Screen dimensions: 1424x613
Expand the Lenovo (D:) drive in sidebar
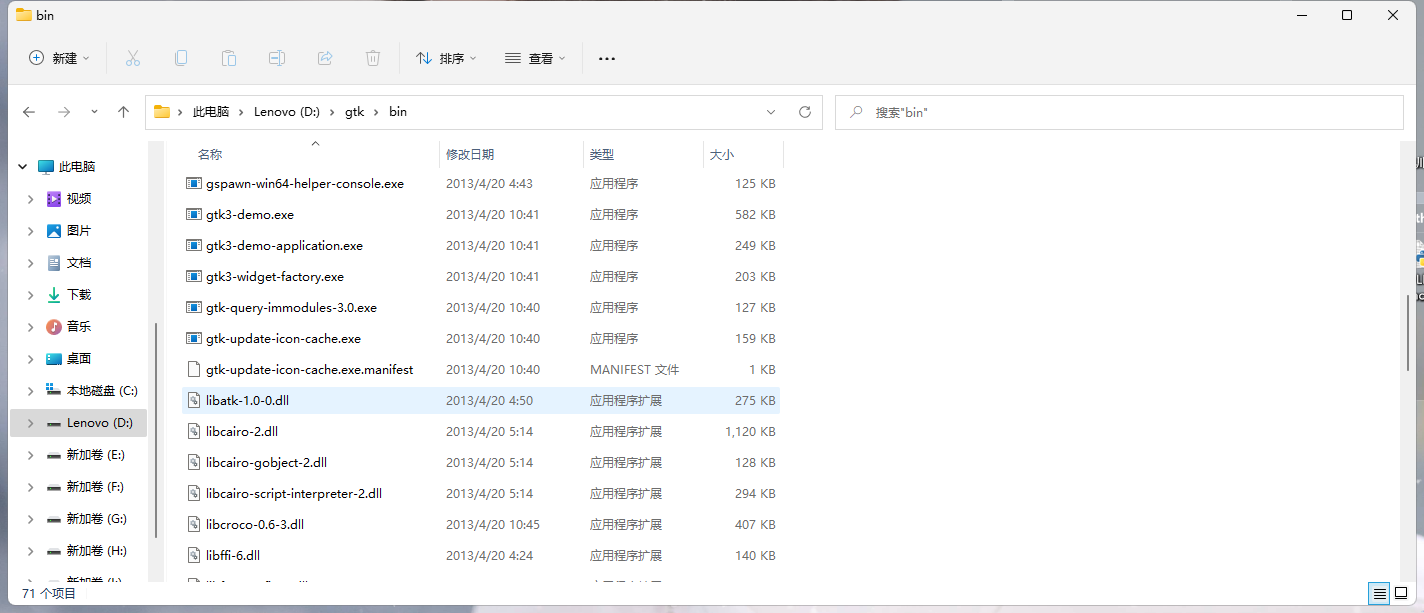tap(30, 422)
